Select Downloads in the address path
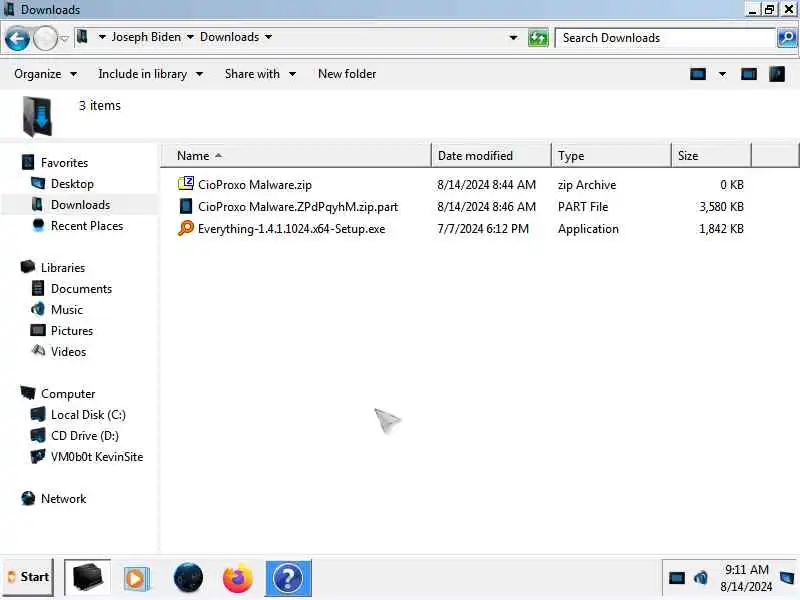Viewport: 800px width, 600px height. pos(229,37)
